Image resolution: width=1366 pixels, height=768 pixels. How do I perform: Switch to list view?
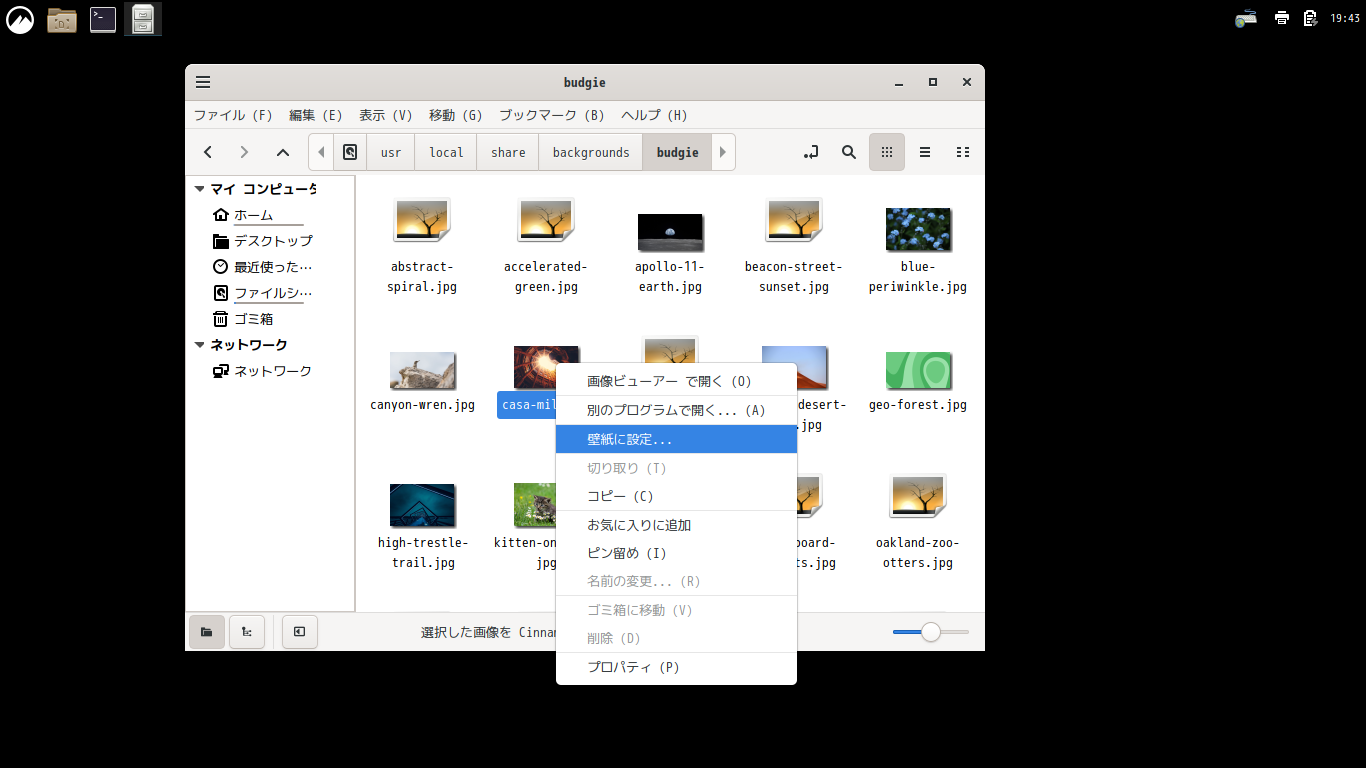[x=925, y=152]
